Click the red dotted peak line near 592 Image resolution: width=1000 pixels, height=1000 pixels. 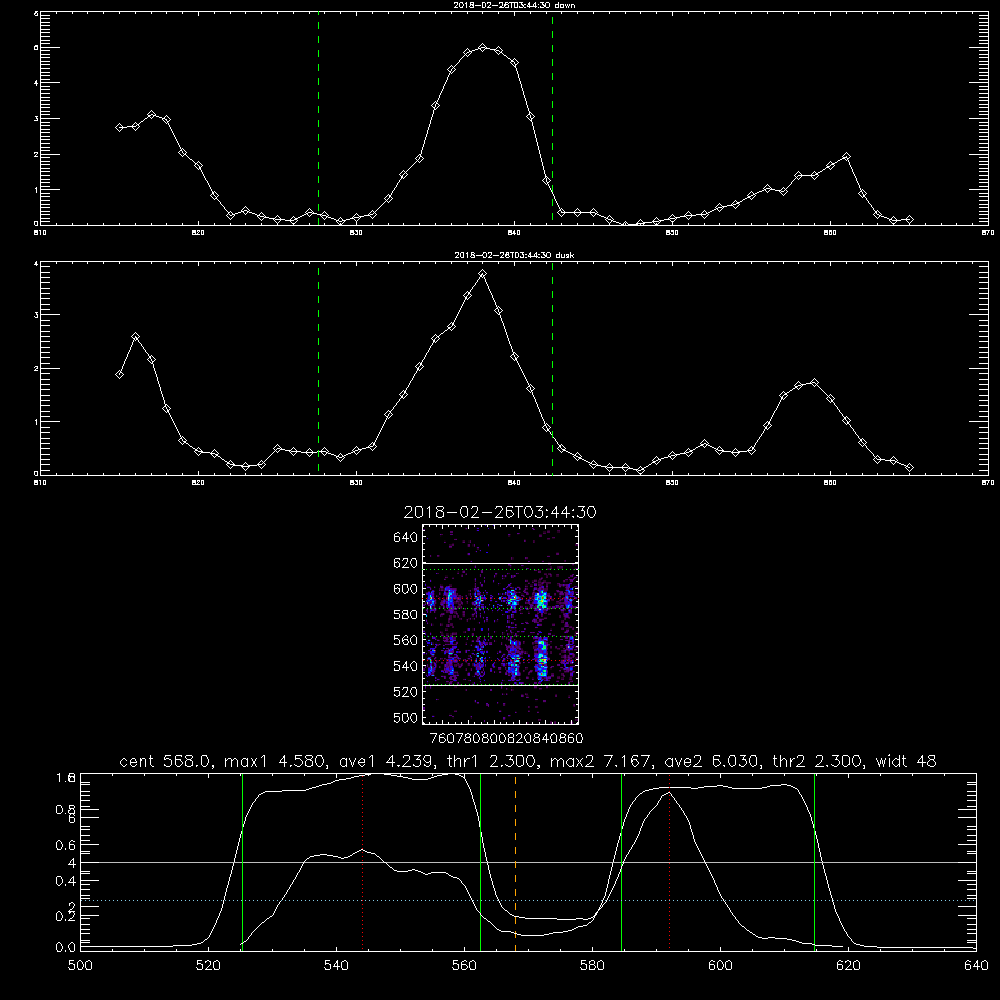point(670,861)
